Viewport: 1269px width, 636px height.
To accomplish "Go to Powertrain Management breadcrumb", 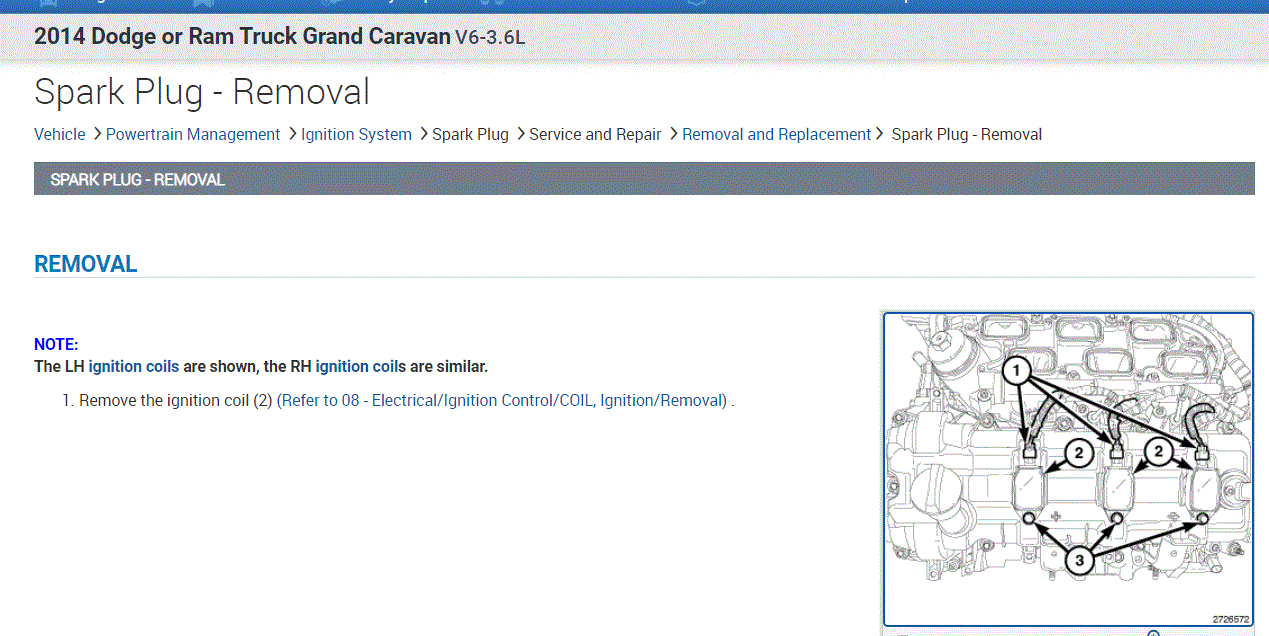I will (193, 134).
